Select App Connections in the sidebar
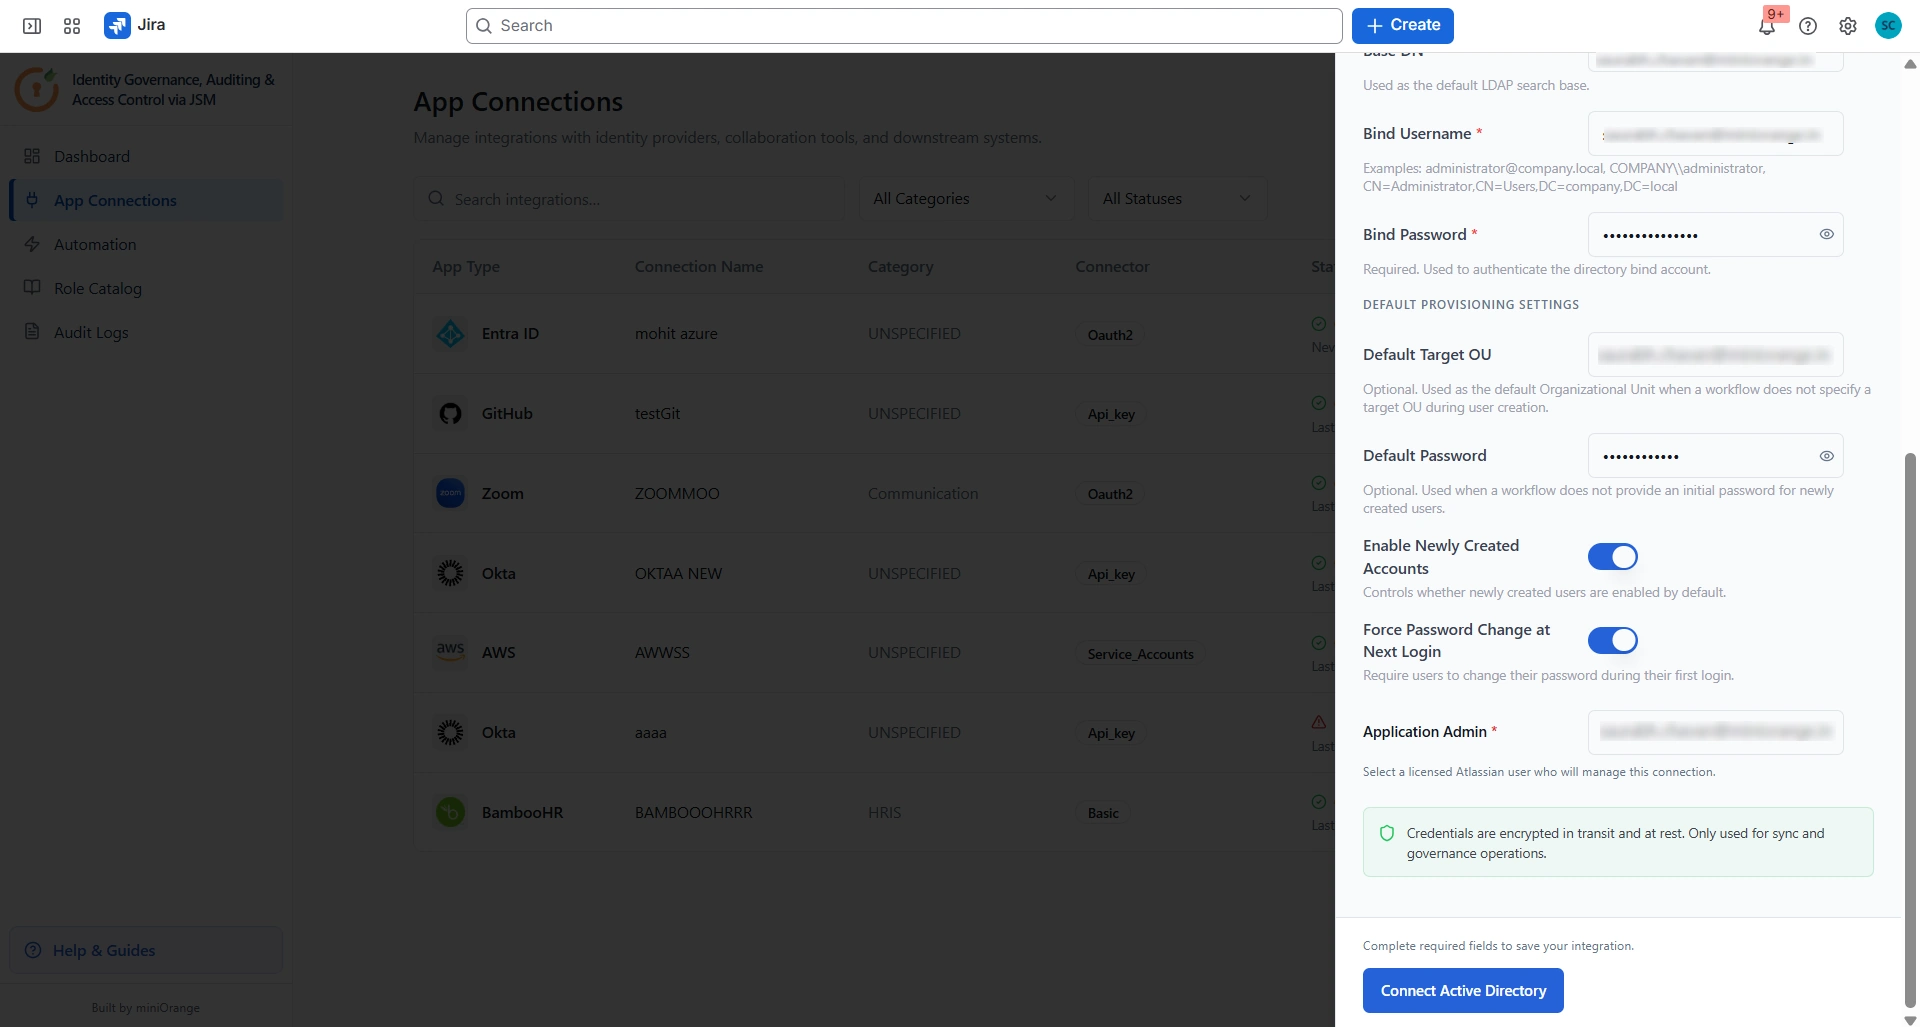The width and height of the screenshot is (1920, 1027). tap(146, 200)
